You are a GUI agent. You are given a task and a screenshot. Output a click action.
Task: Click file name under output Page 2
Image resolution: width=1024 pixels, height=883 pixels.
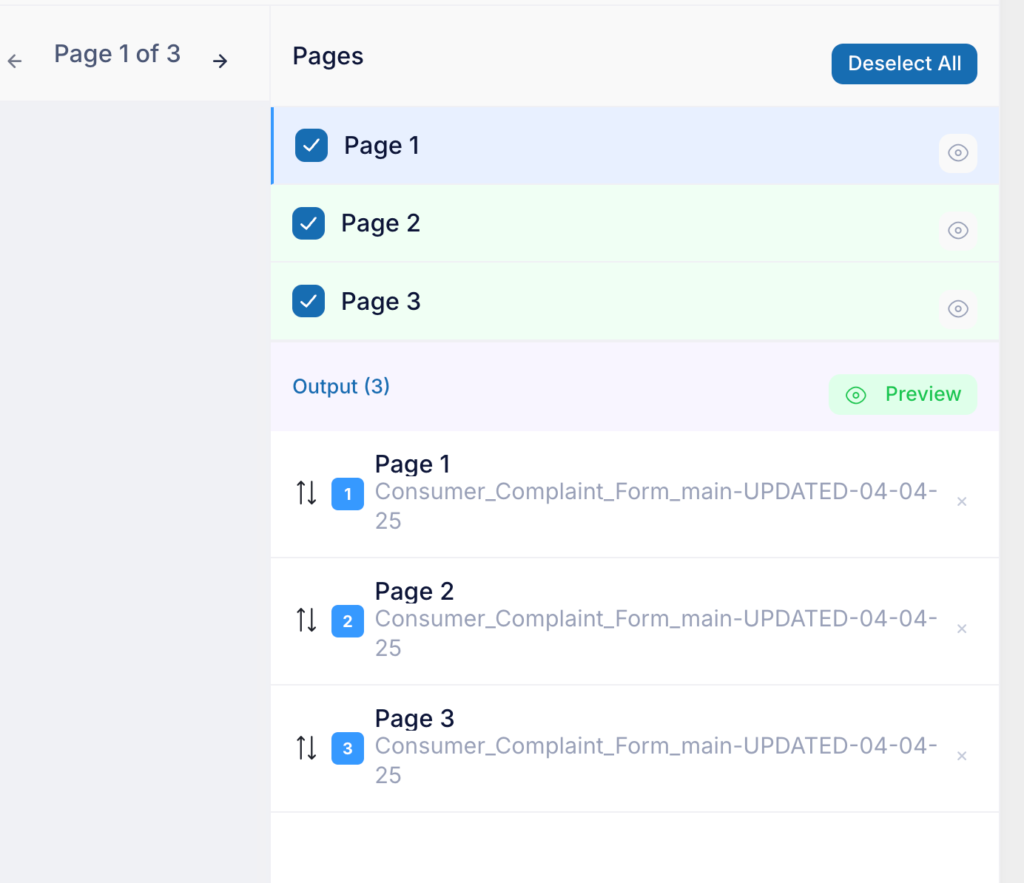656,634
